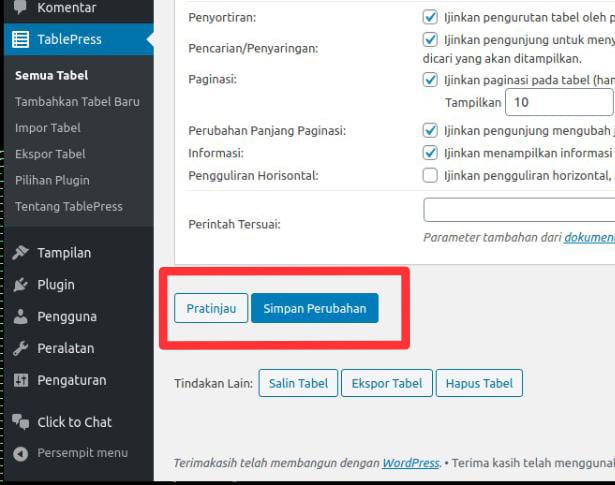Viewport: 615px width, 485px height.
Task: Click the Komentar speech bubble icon
Action: tap(20, 7)
